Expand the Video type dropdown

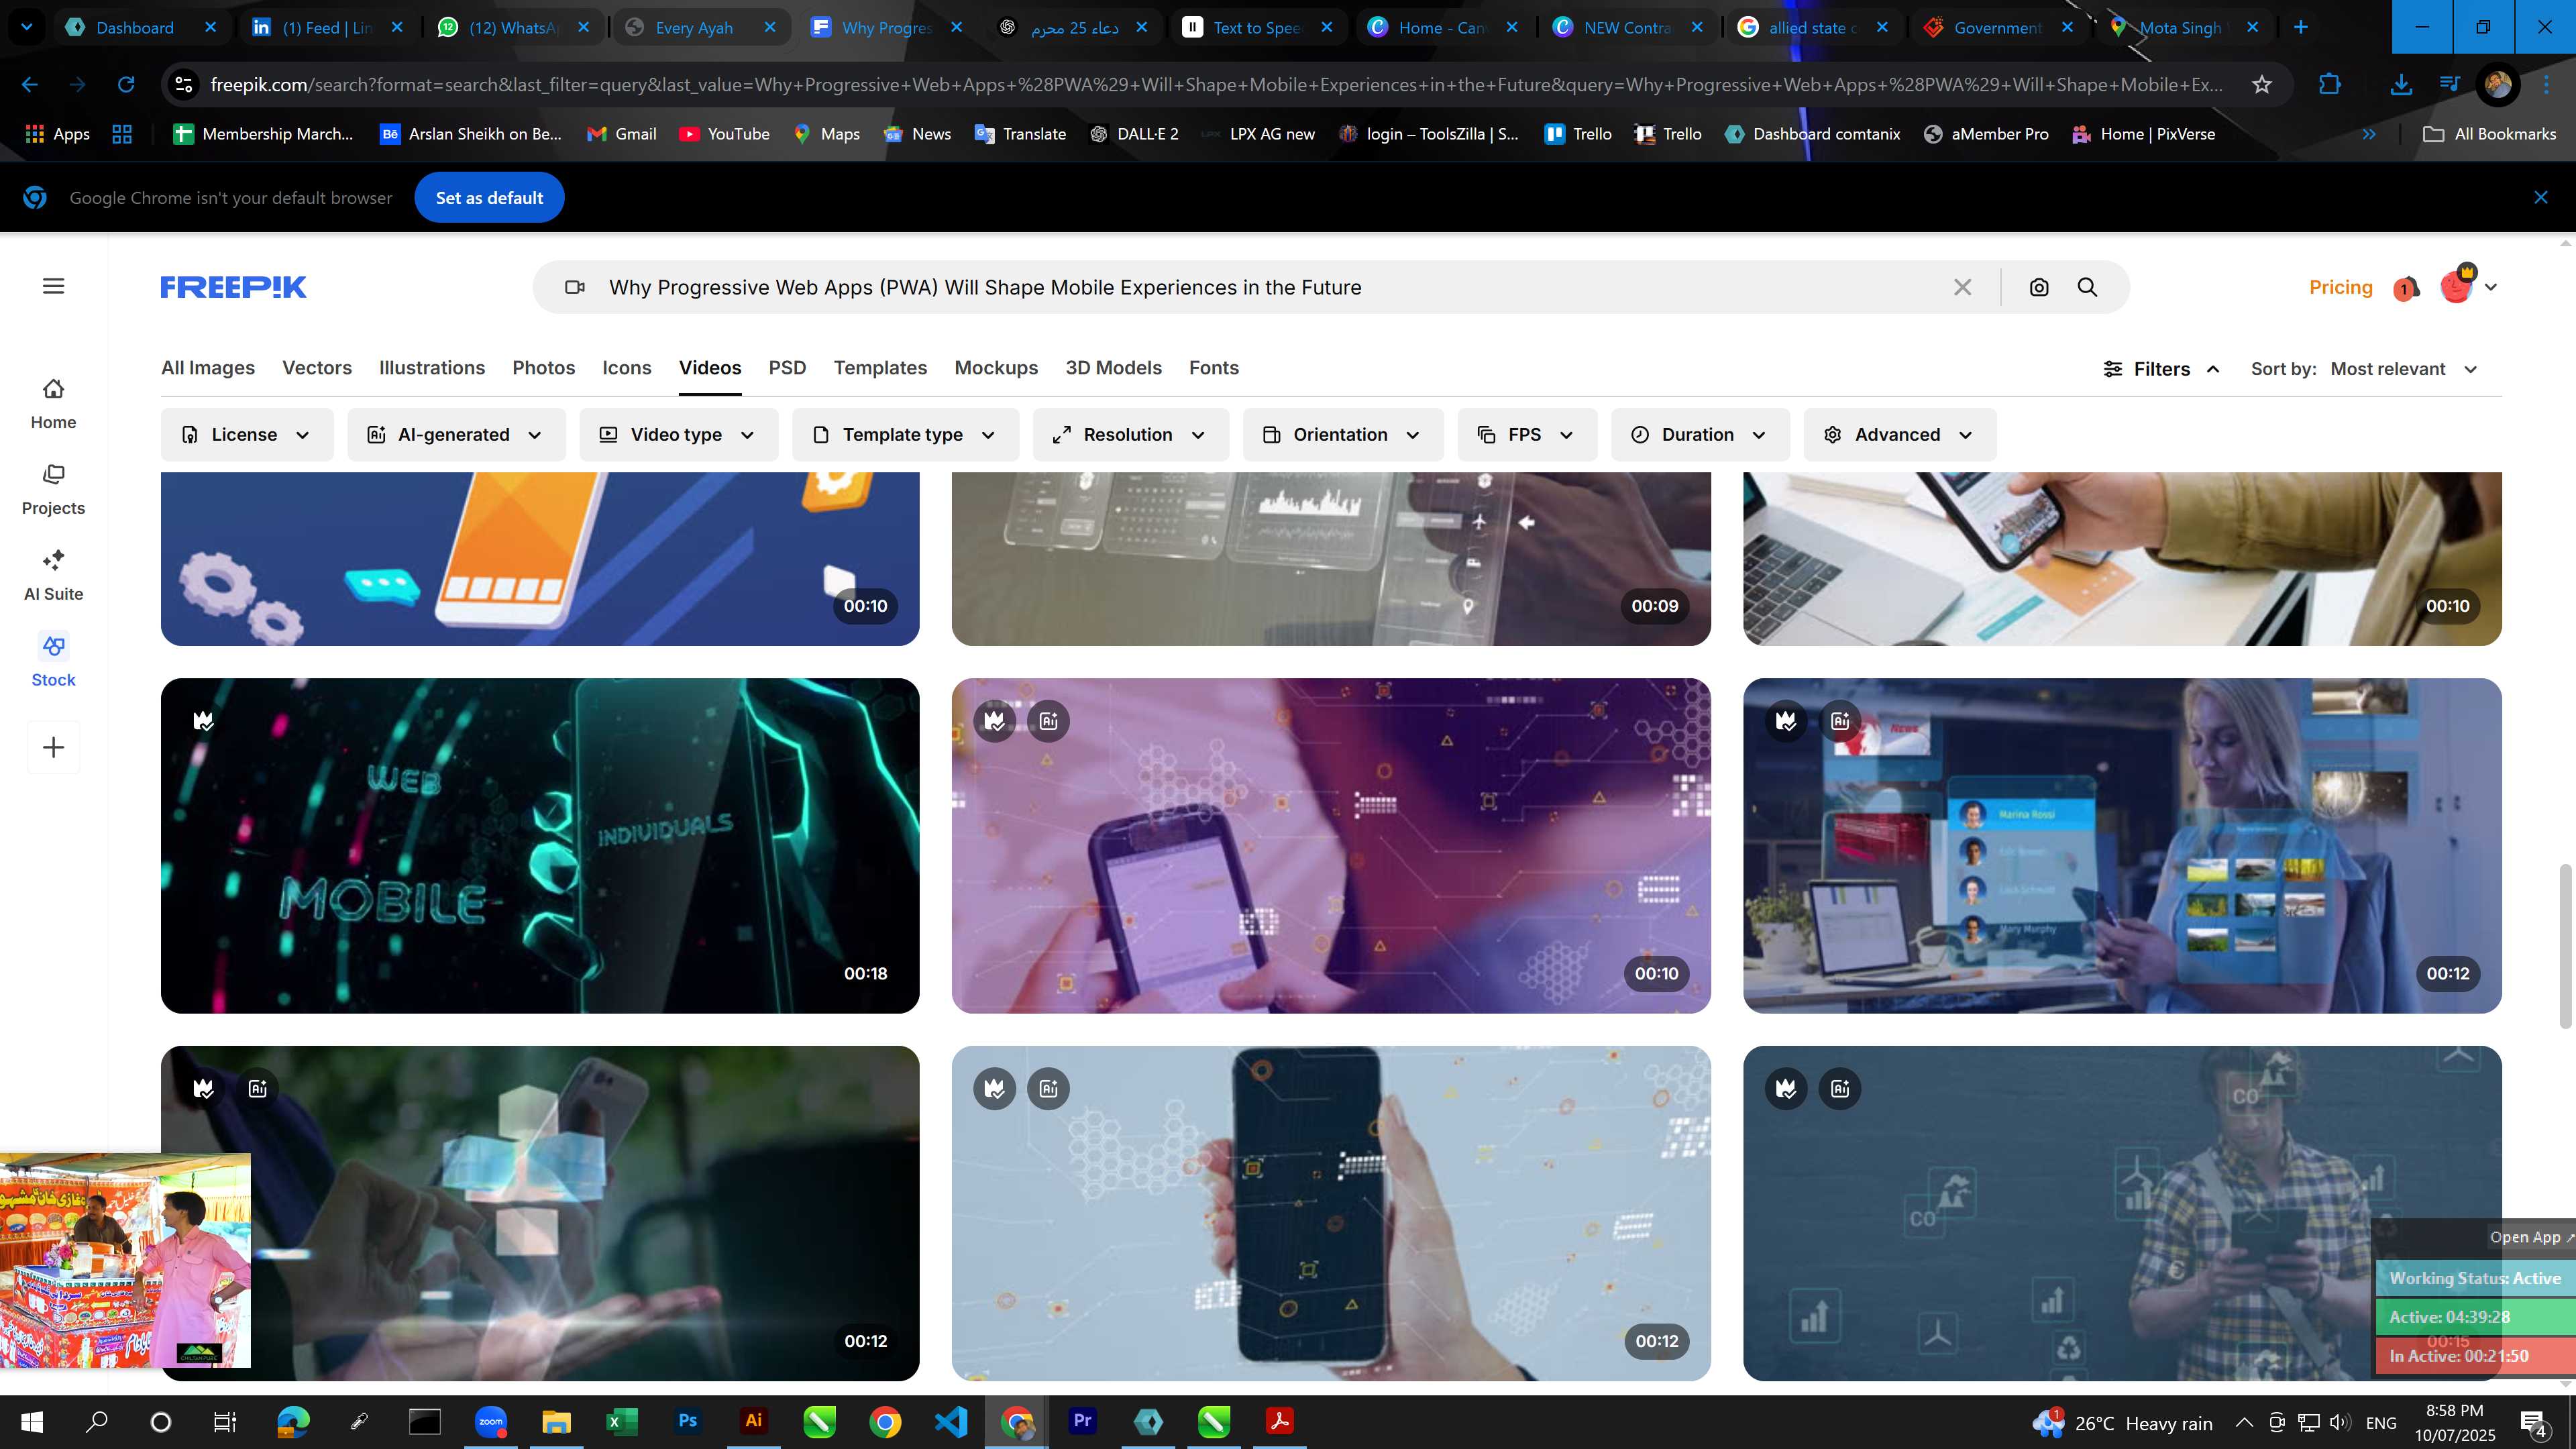678,434
